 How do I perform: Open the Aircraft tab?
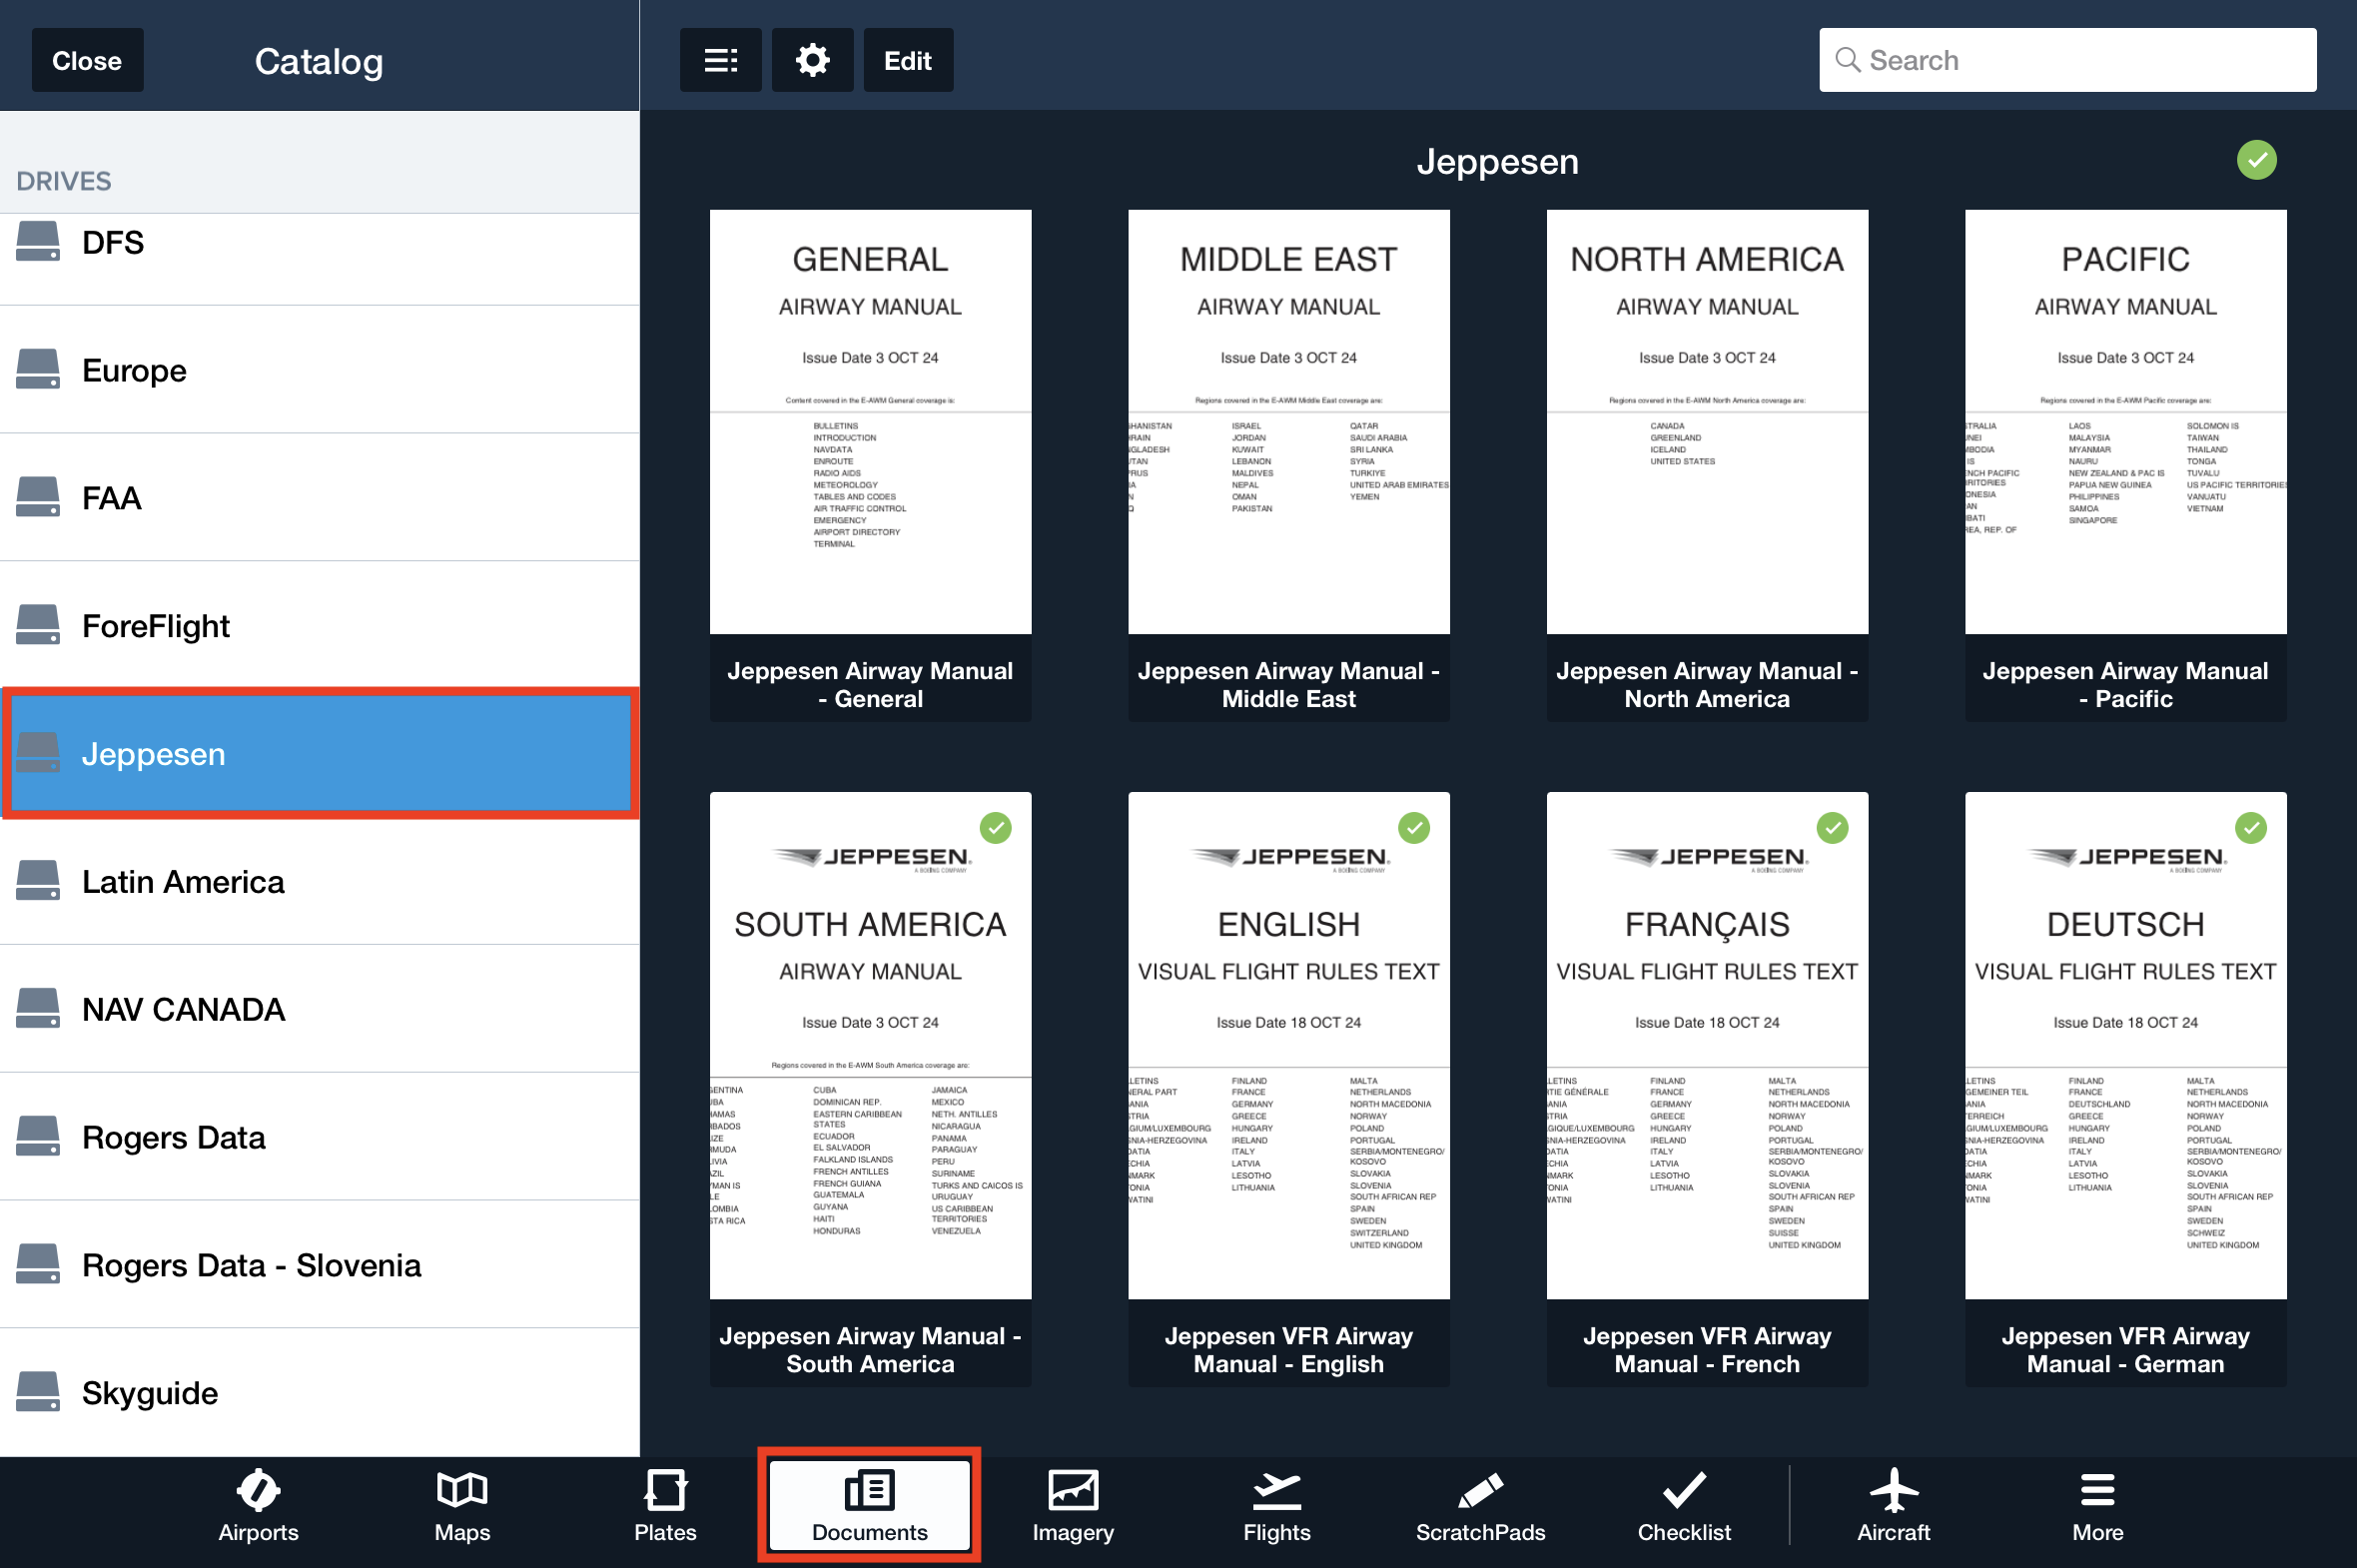point(1893,1506)
